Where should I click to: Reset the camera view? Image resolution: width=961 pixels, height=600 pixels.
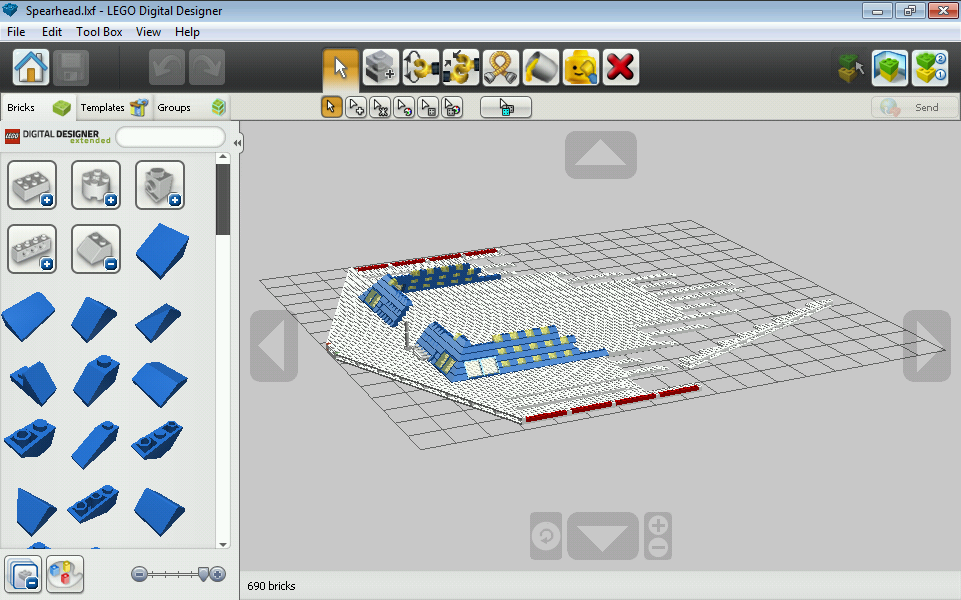[x=546, y=536]
